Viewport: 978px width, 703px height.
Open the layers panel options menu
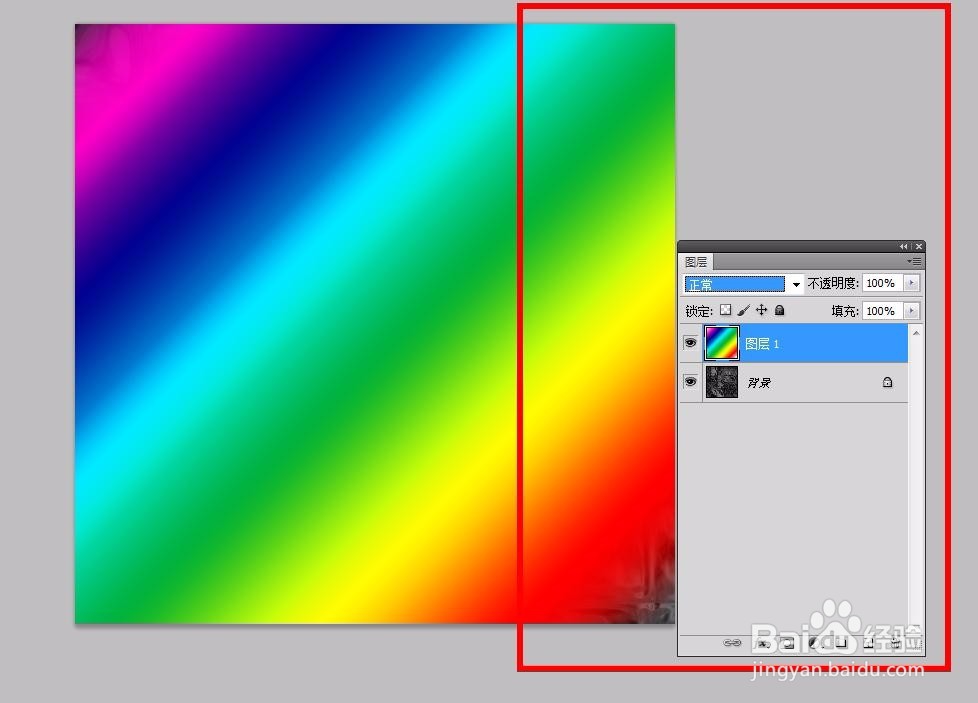tap(914, 261)
